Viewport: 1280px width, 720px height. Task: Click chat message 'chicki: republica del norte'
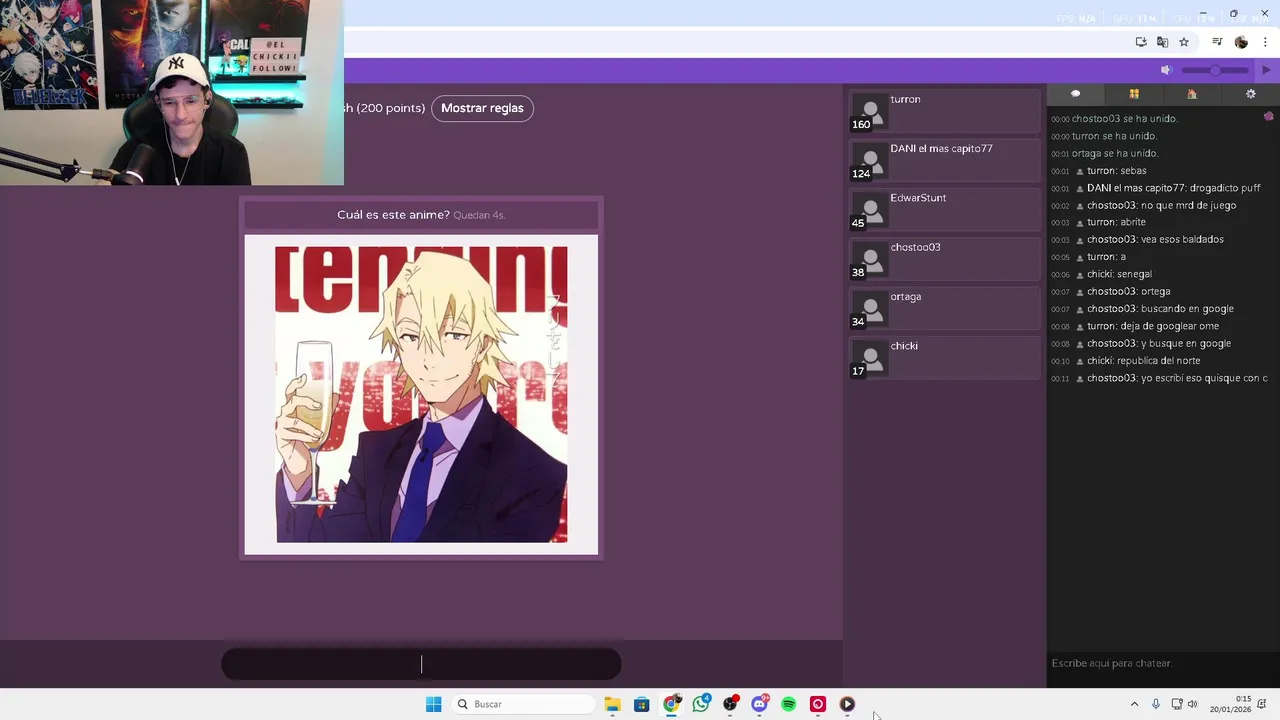tap(1144, 361)
